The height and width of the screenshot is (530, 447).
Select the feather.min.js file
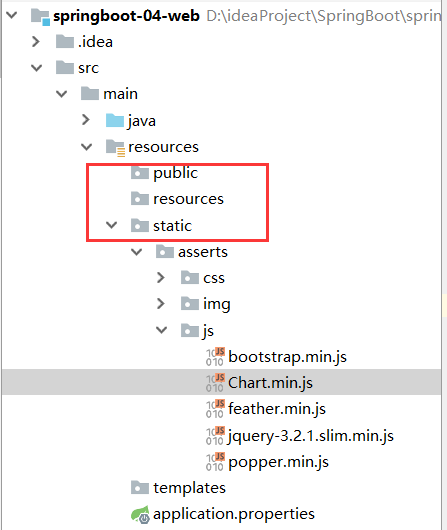point(277,409)
